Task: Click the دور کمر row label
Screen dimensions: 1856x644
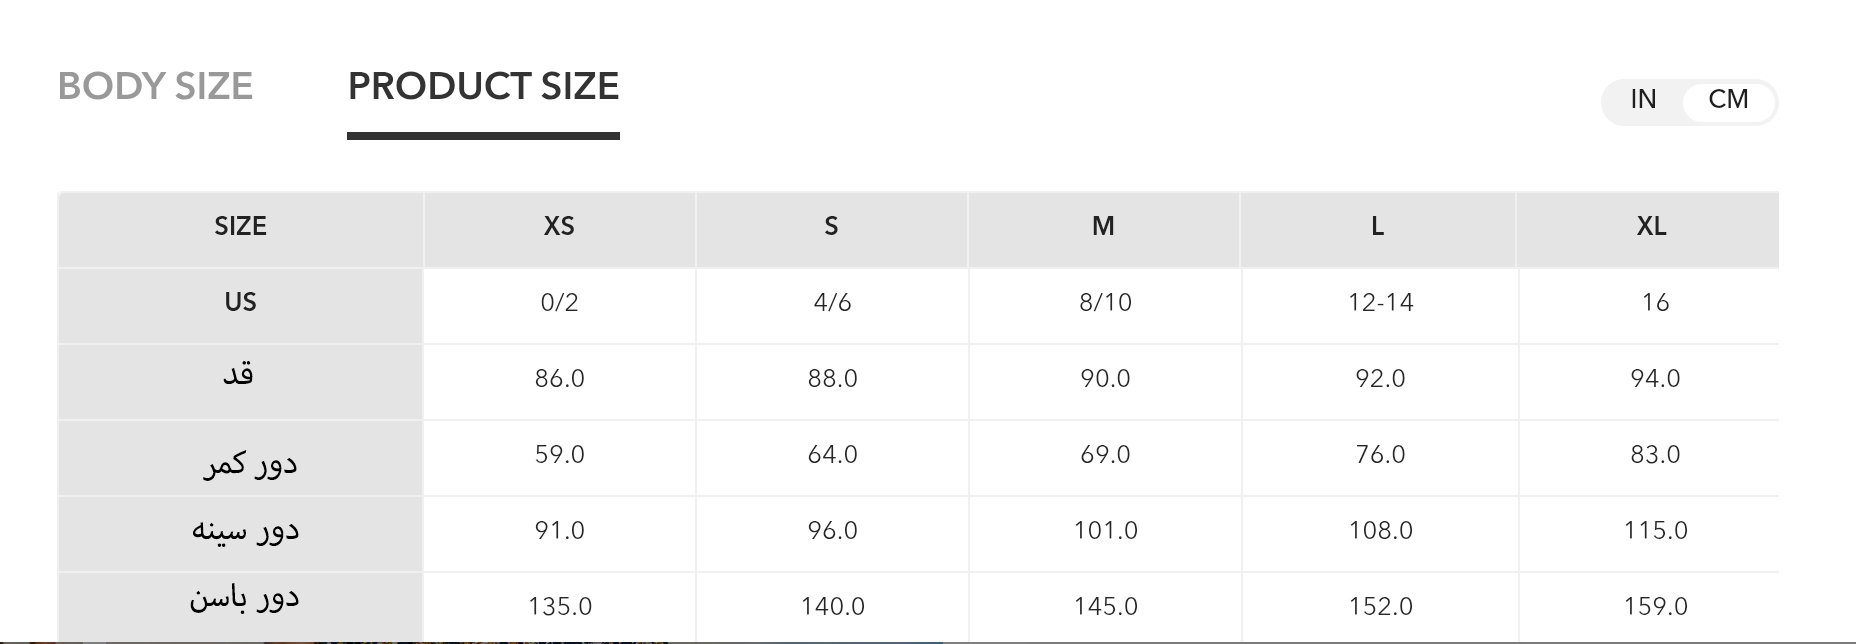Action: 250,463
